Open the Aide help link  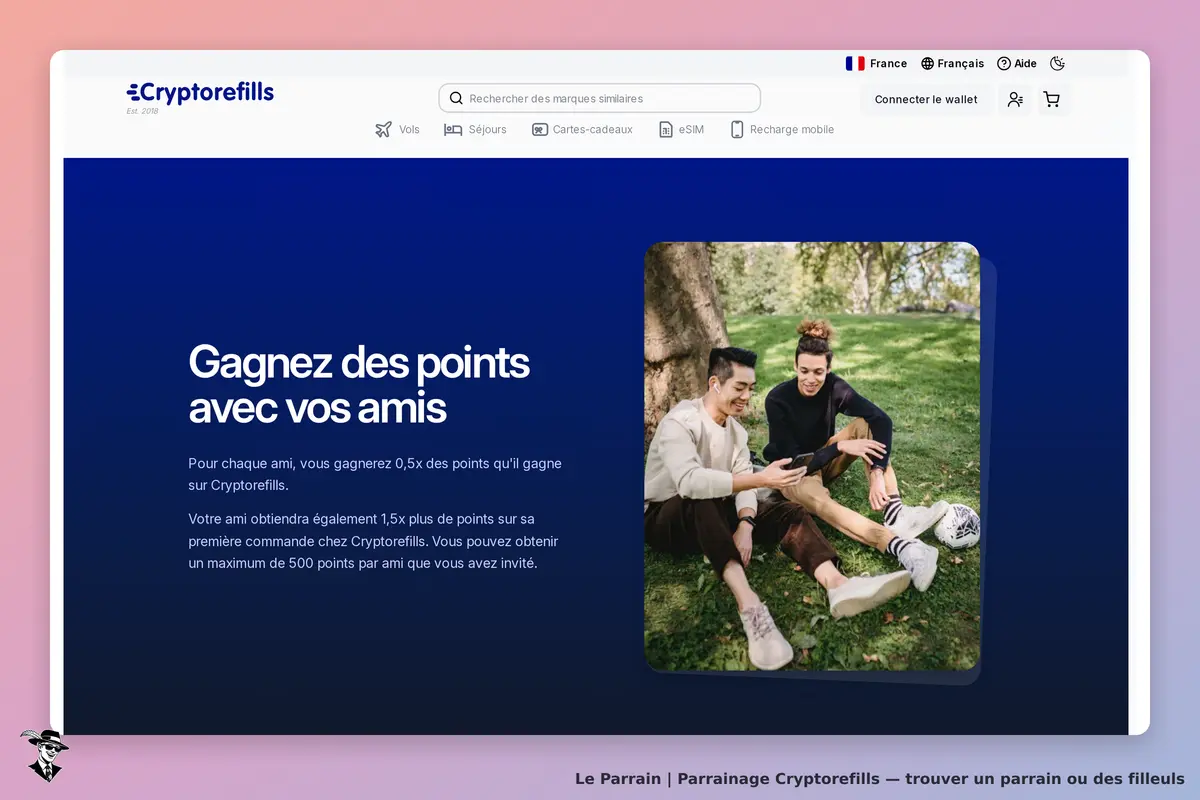click(x=1017, y=63)
